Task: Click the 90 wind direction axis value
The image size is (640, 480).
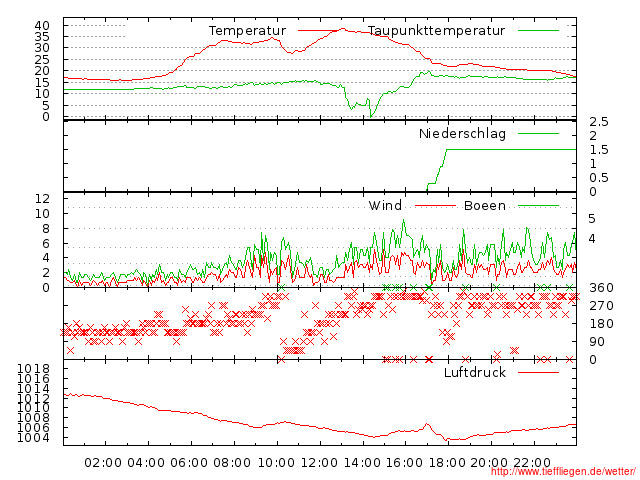Action: point(596,342)
